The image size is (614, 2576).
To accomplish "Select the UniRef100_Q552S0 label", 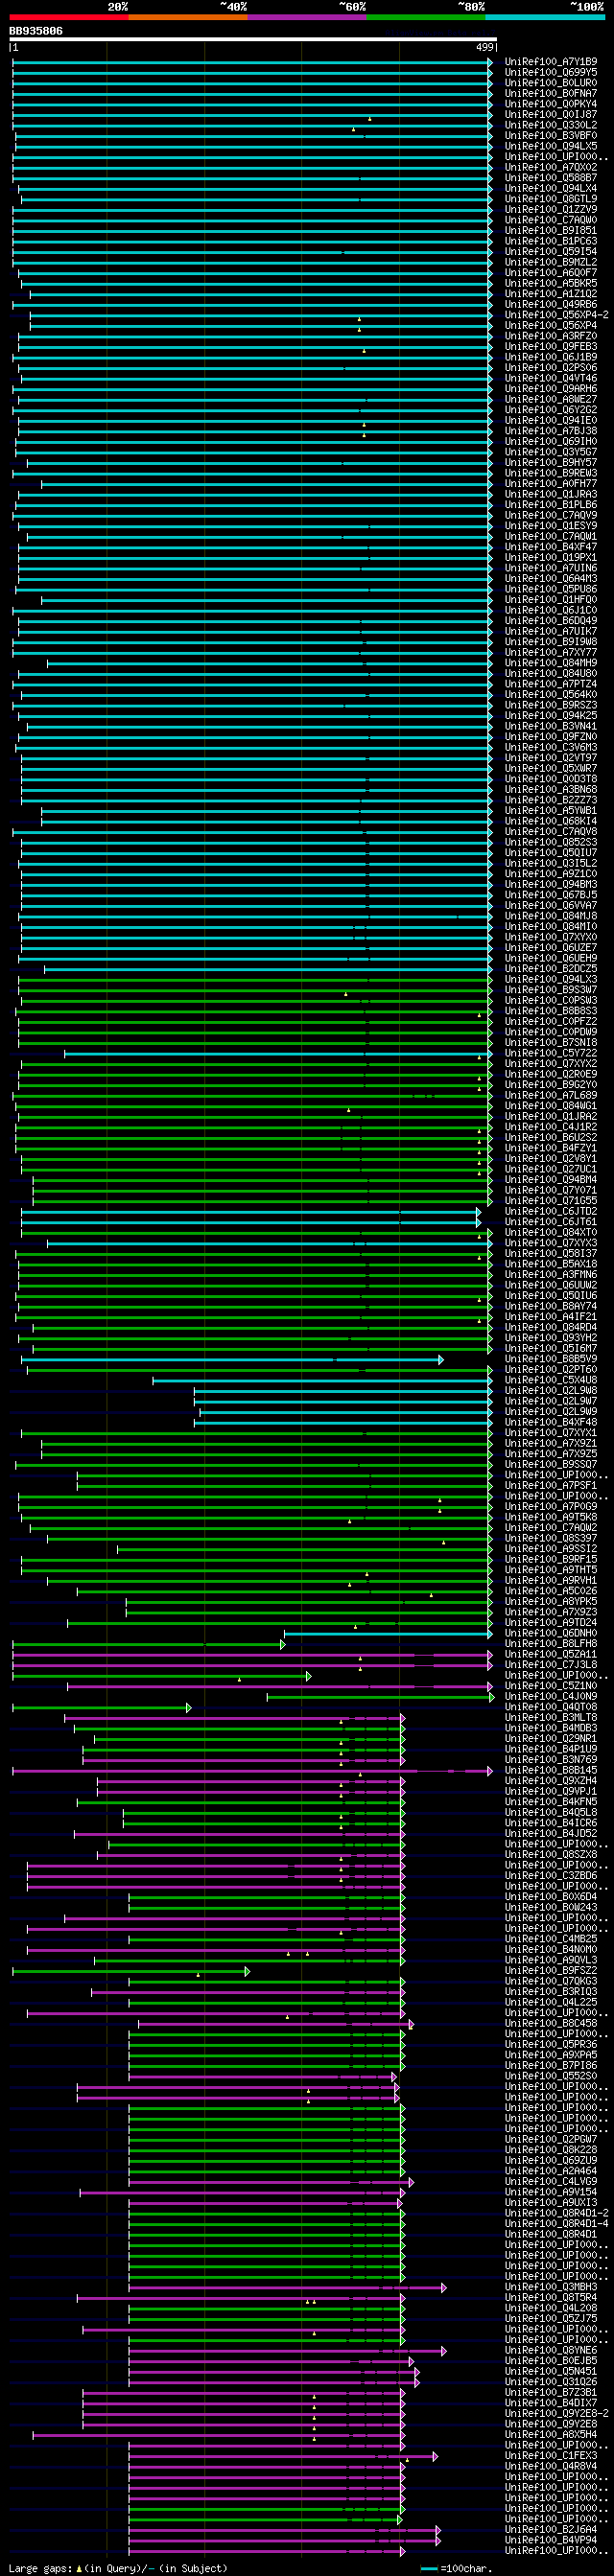I will tap(551, 2076).
